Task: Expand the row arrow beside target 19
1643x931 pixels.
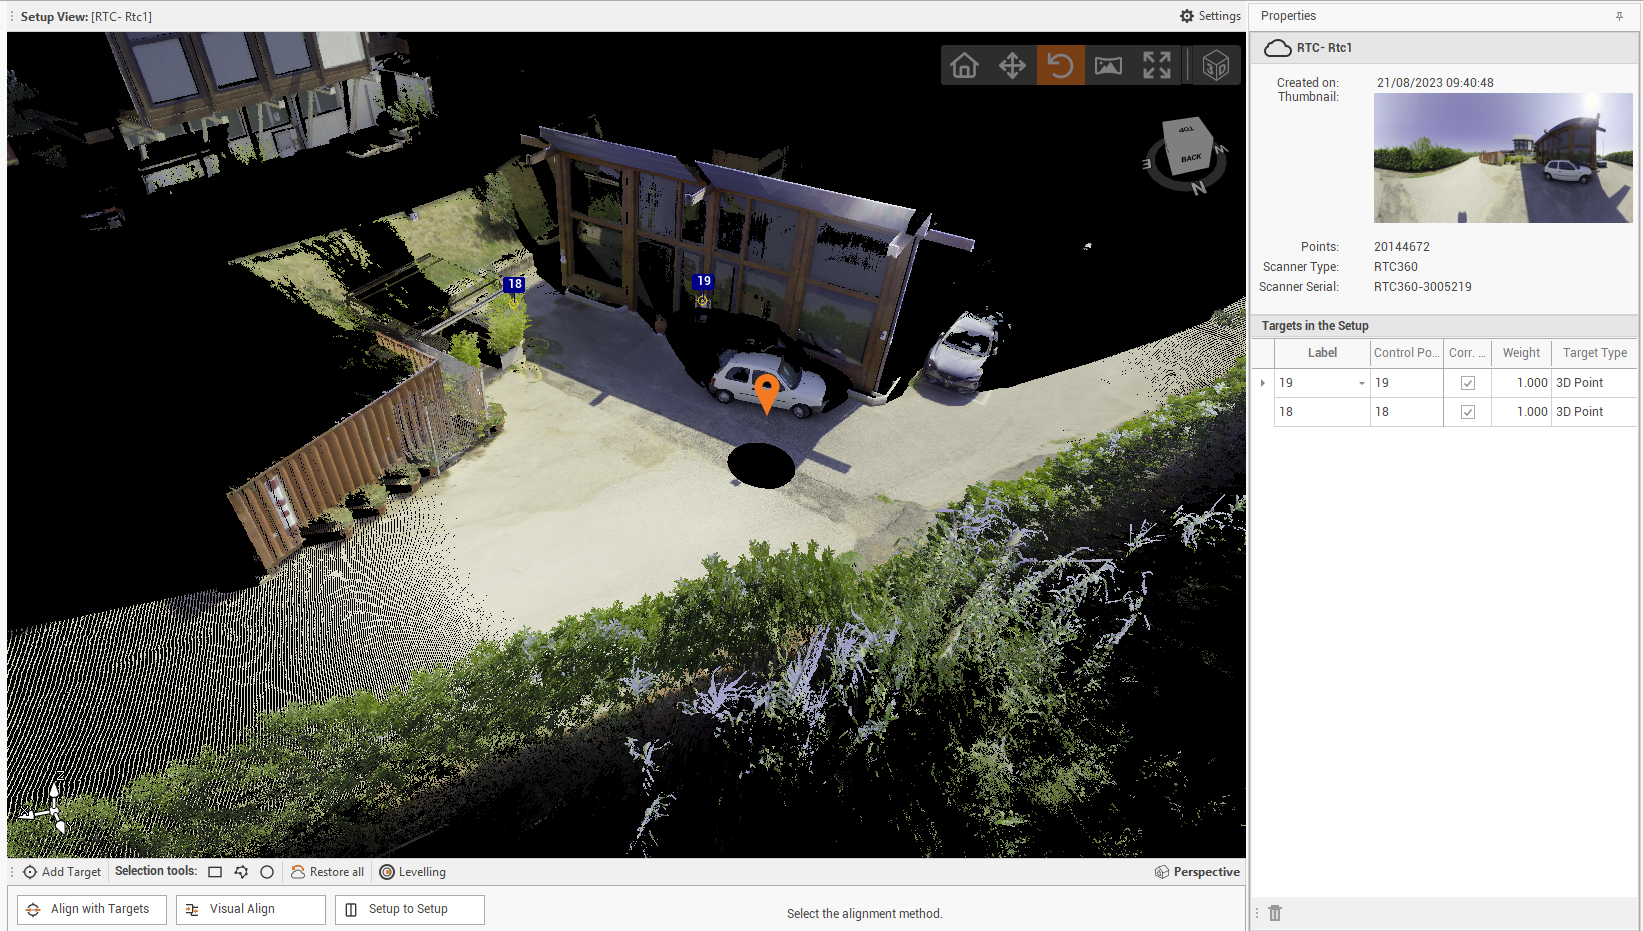Action: pos(1263,383)
